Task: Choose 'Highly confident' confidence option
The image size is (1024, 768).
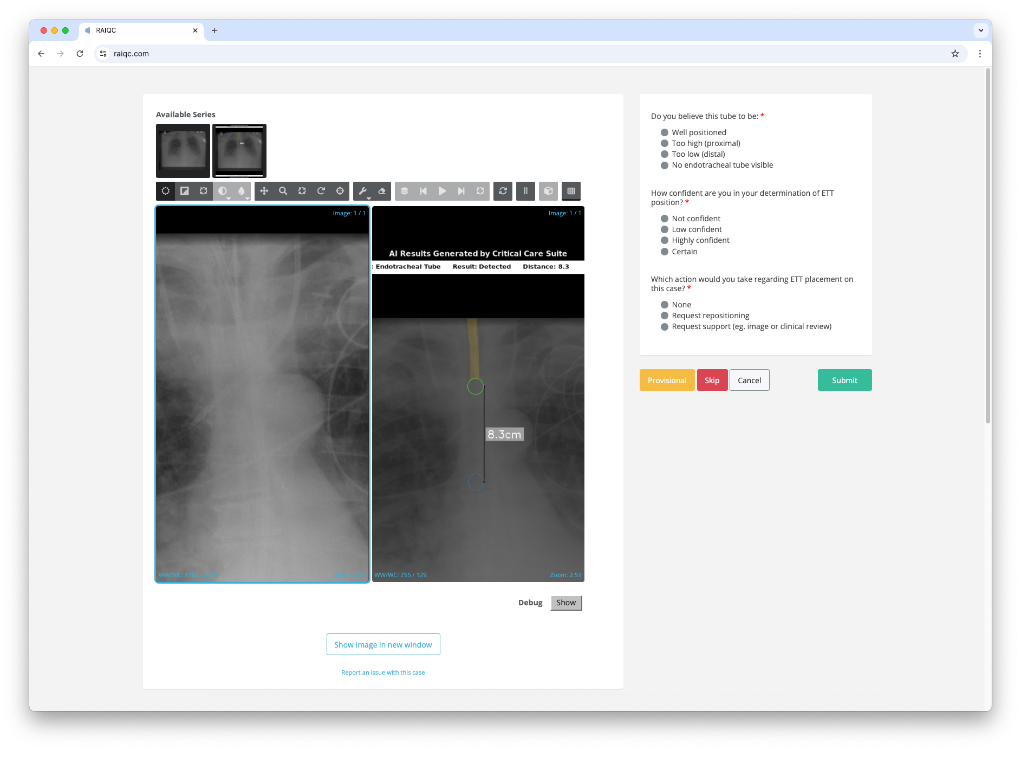Action: pos(665,240)
